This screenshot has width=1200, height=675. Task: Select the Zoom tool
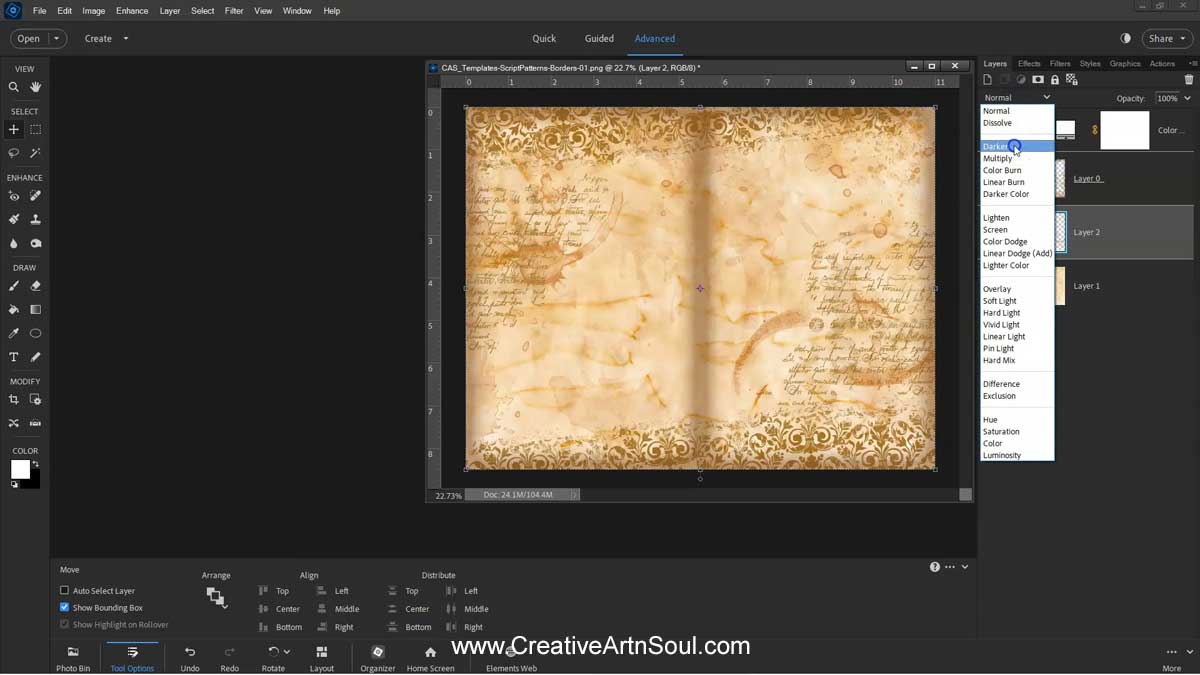coord(14,87)
